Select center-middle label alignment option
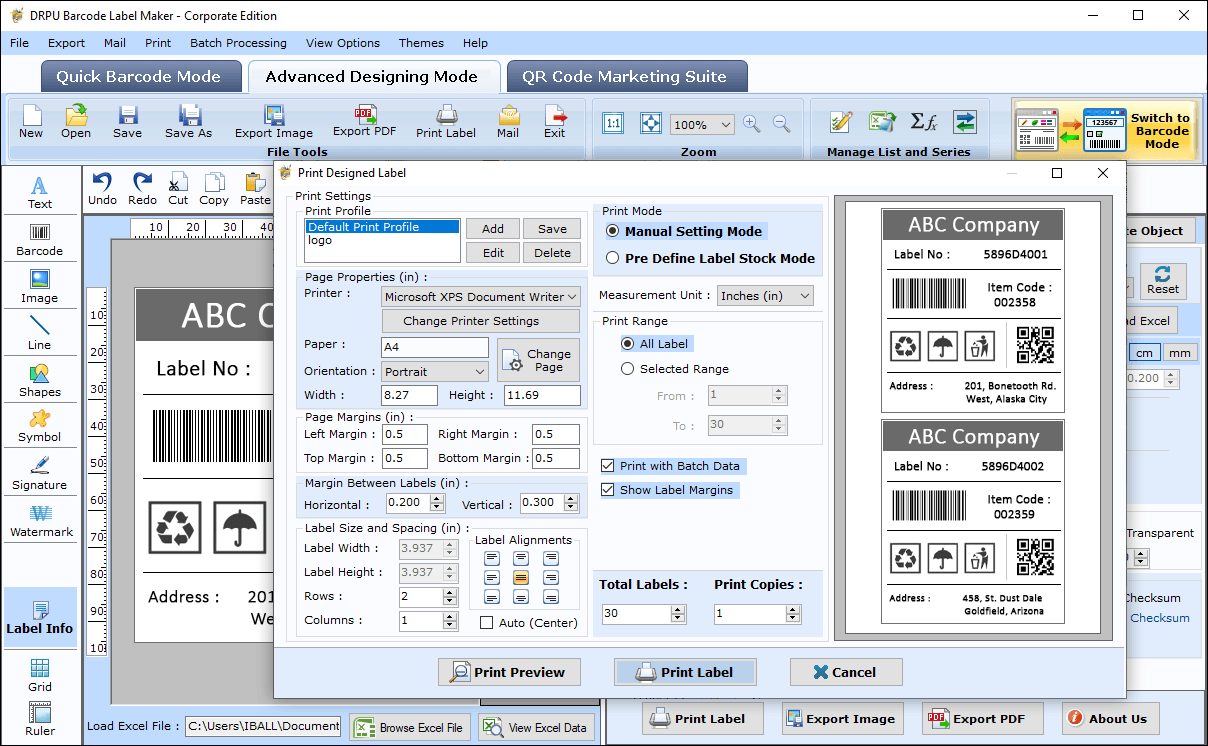1208x746 pixels. 521,578
